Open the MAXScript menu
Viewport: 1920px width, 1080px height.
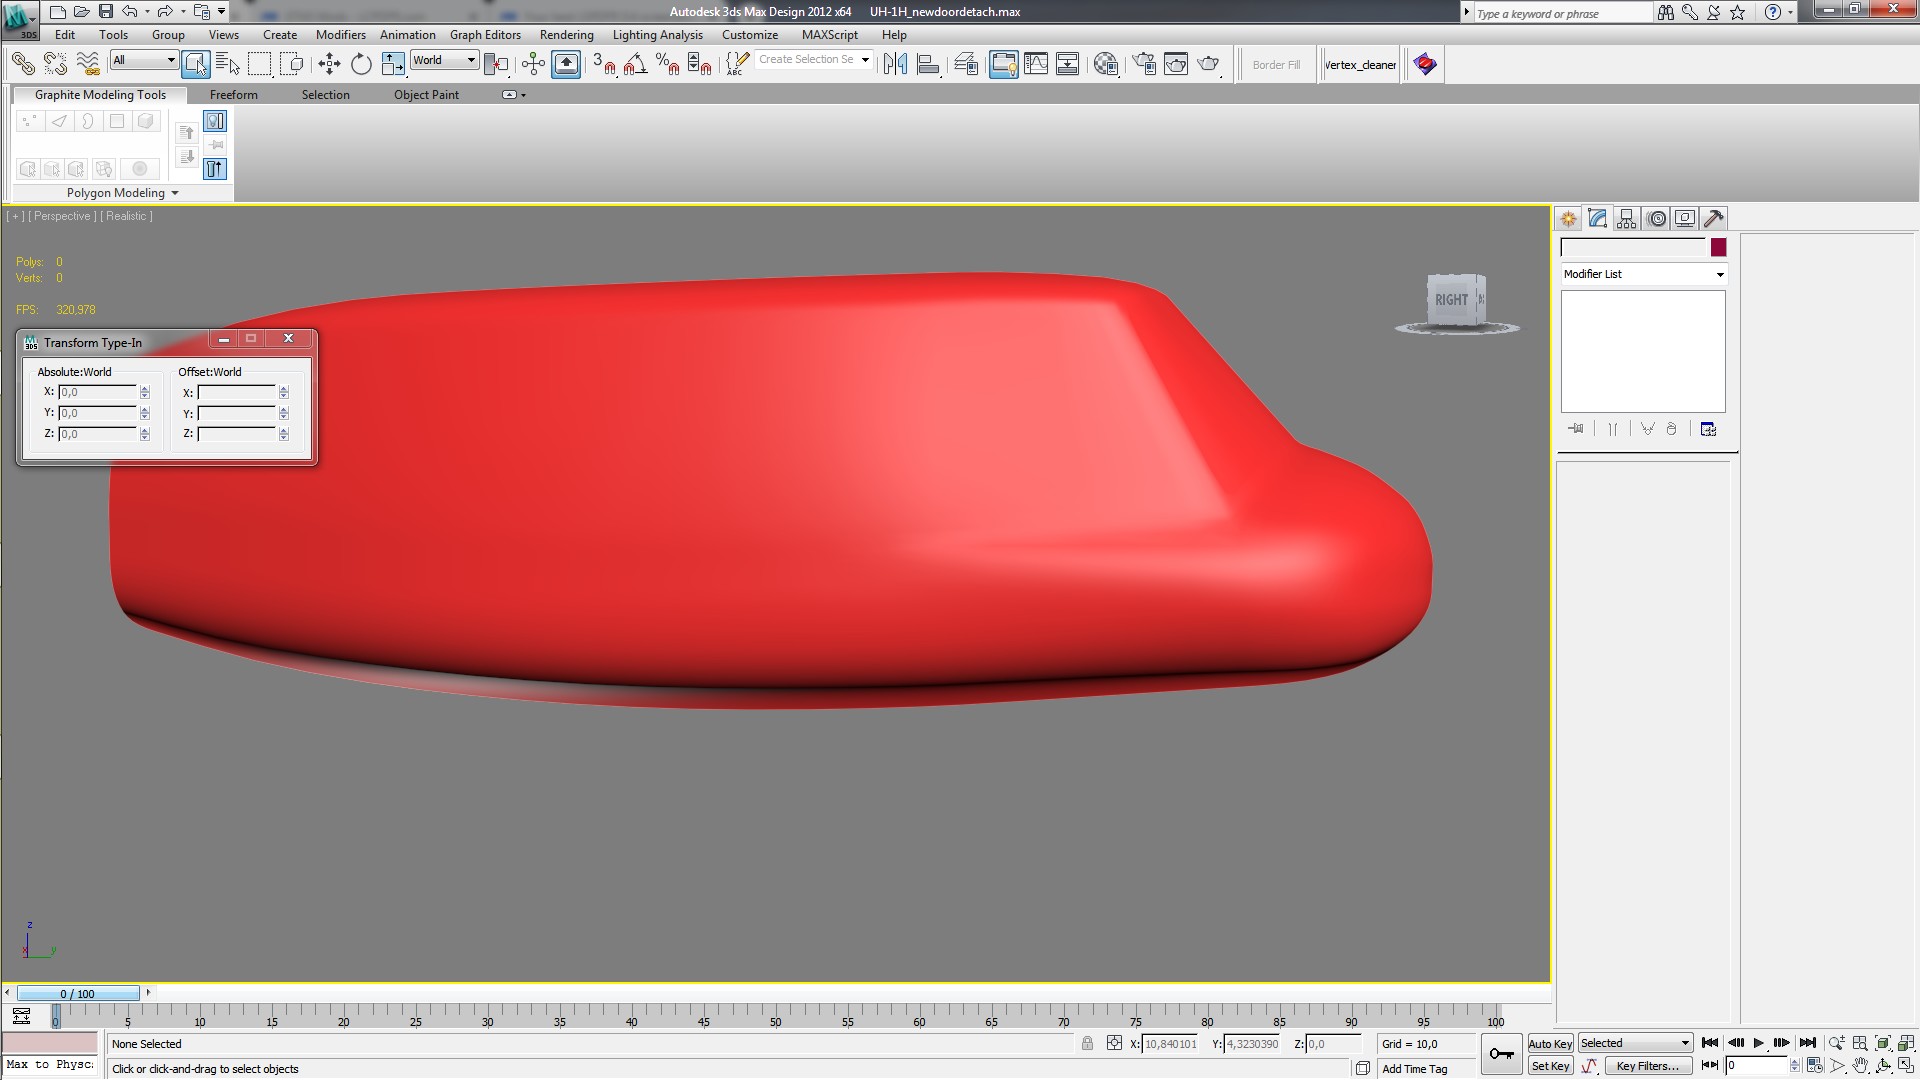[829, 34]
